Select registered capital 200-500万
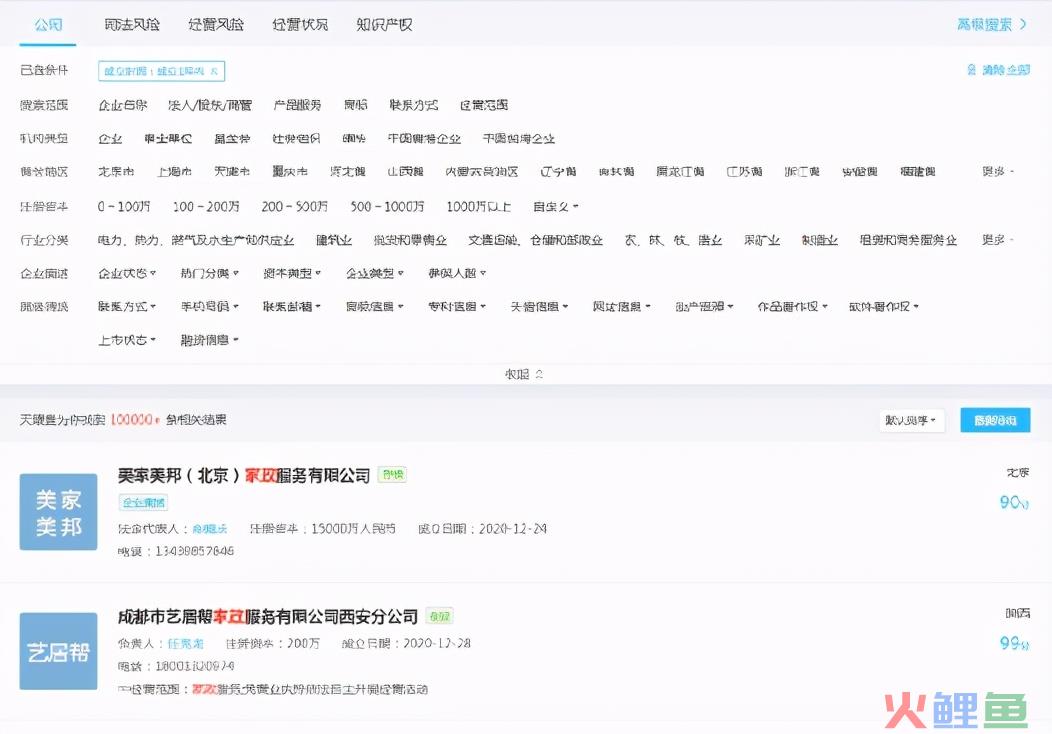This screenshot has width=1052, height=734. (295, 207)
